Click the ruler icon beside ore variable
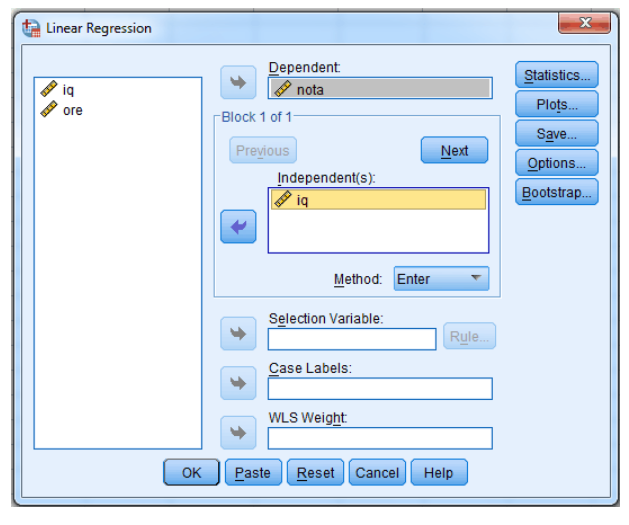 [x=49, y=109]
